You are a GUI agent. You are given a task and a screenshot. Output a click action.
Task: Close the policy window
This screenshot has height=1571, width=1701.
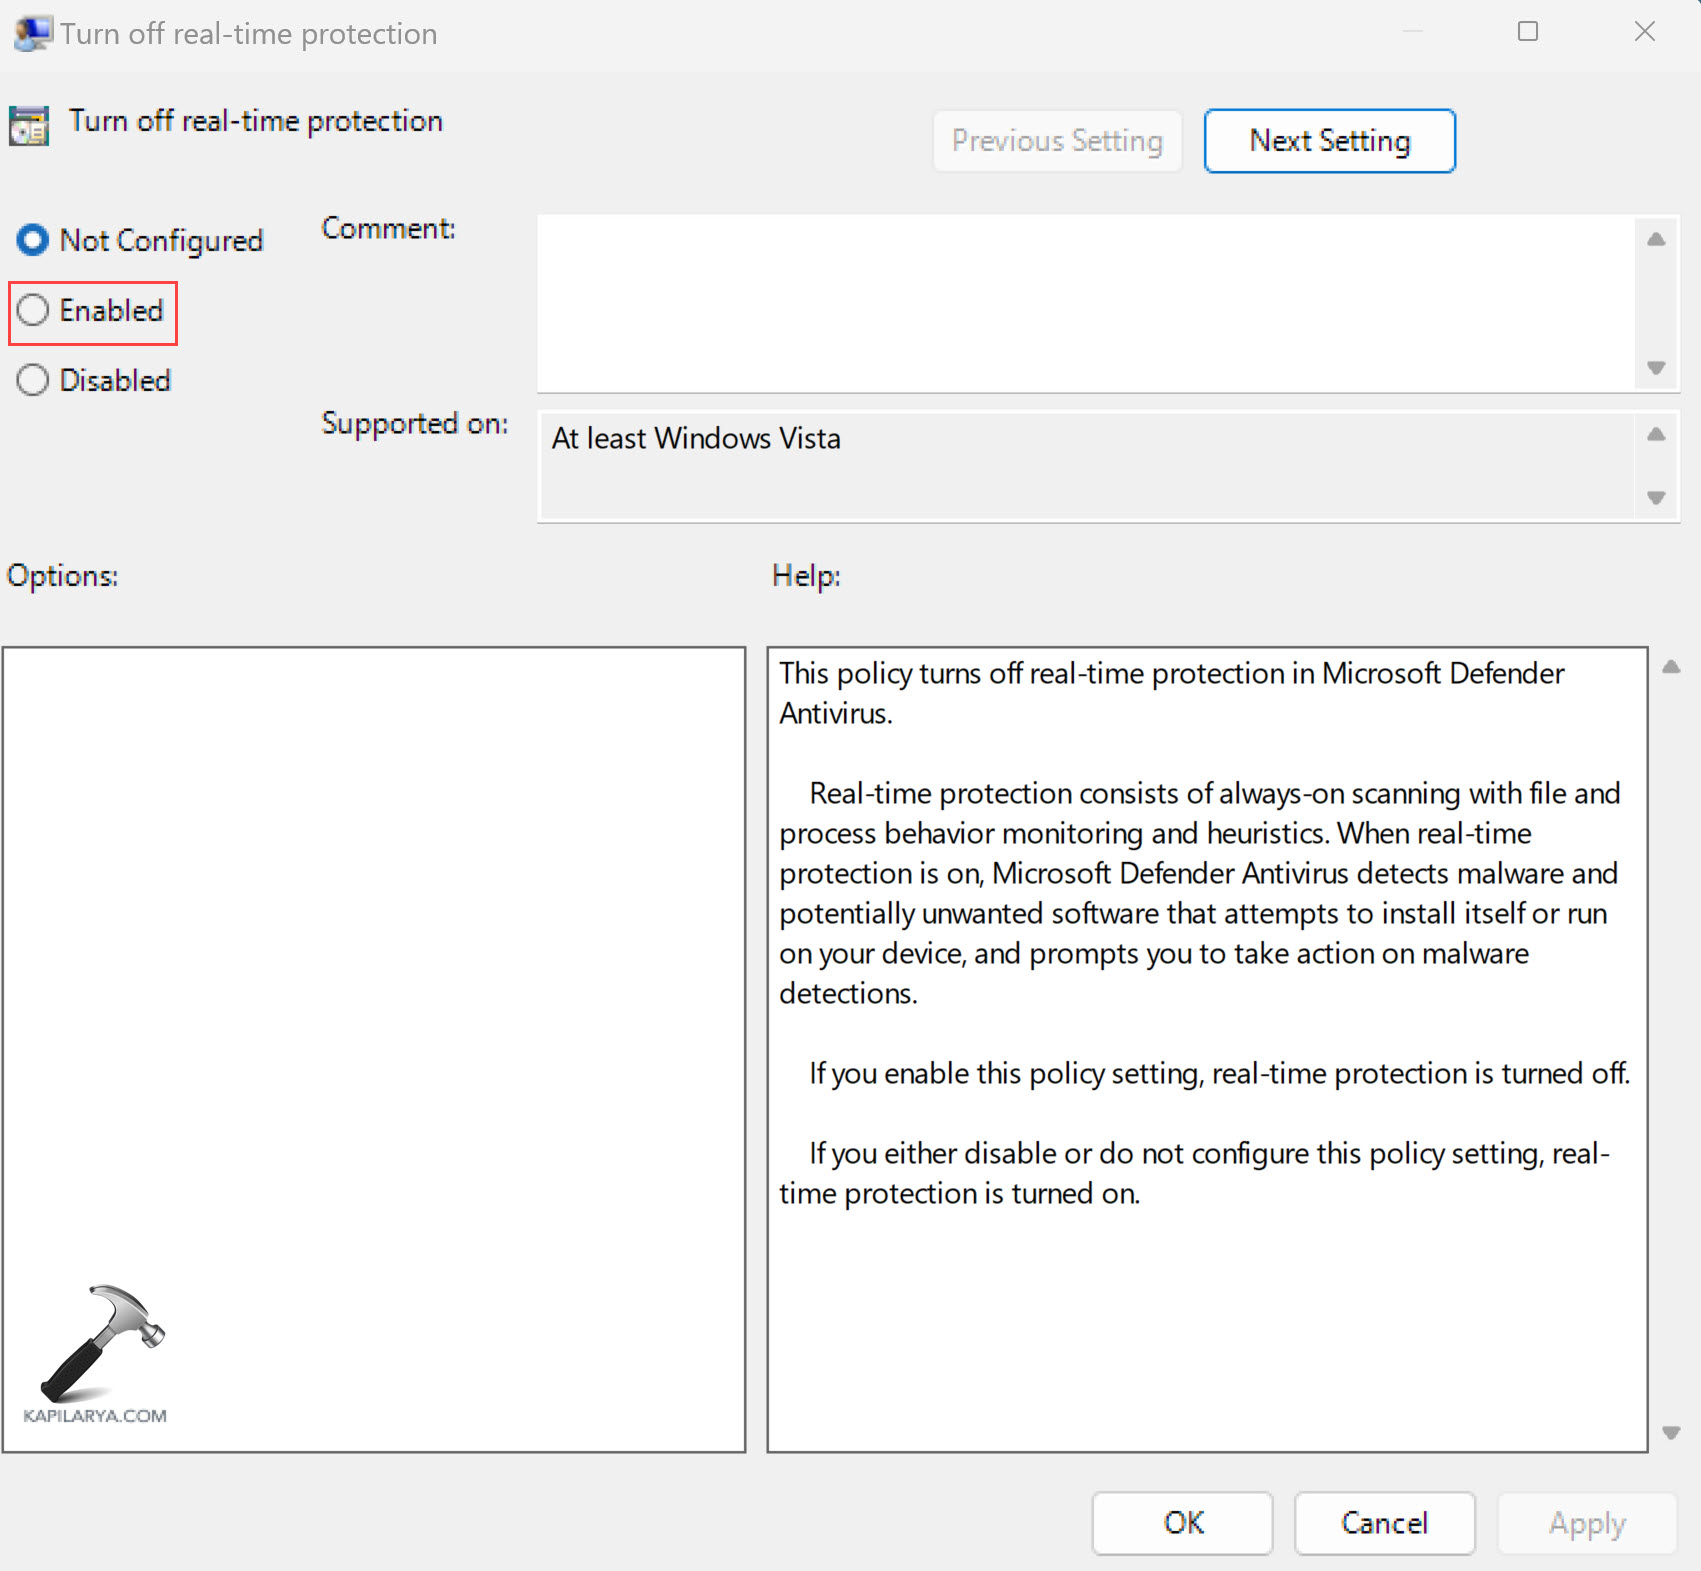point(1644,32)
